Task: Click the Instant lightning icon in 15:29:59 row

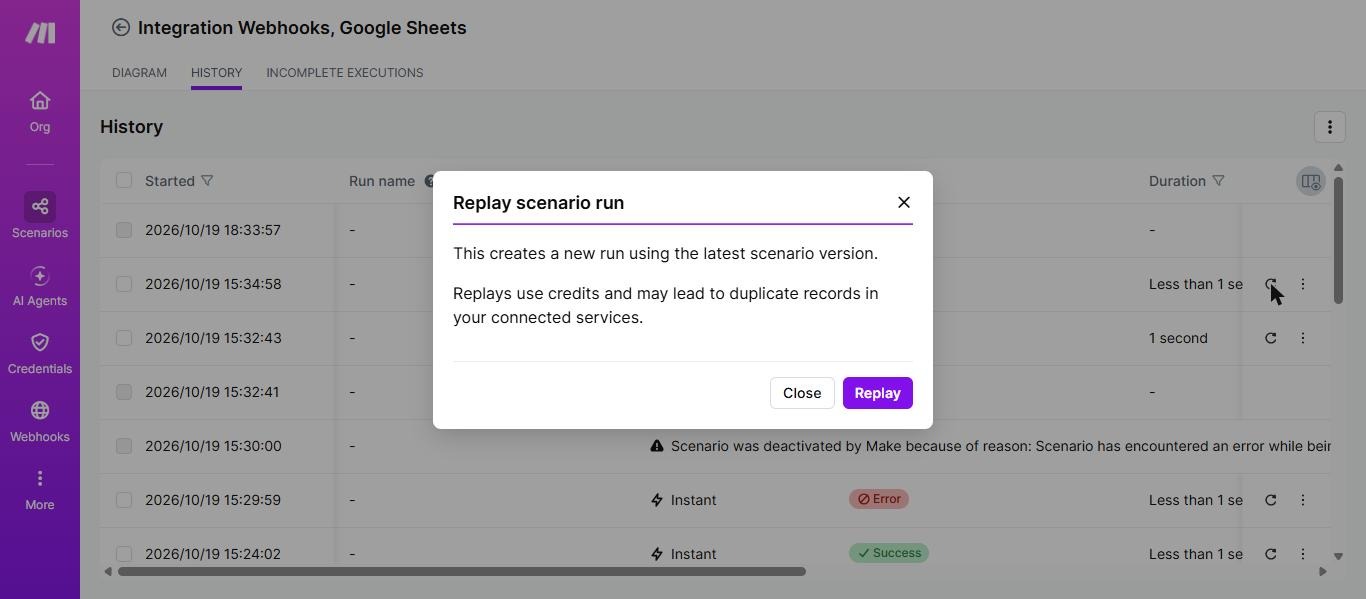Action: point(657,500)
